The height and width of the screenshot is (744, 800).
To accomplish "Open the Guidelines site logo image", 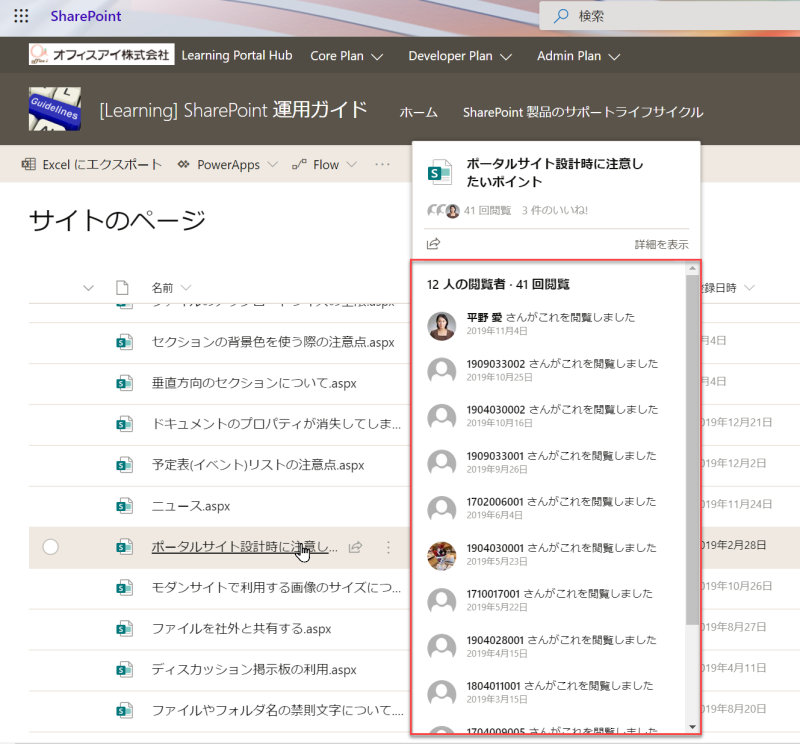I will pyautogui.click(x=55, y=109).
